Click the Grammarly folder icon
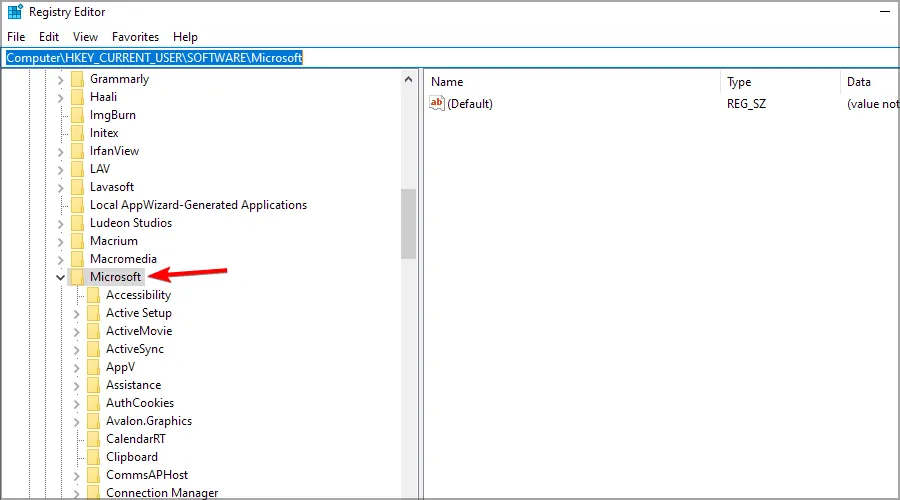Image resolution: width=900 pixels, height=500 pixels. [77, 79]
